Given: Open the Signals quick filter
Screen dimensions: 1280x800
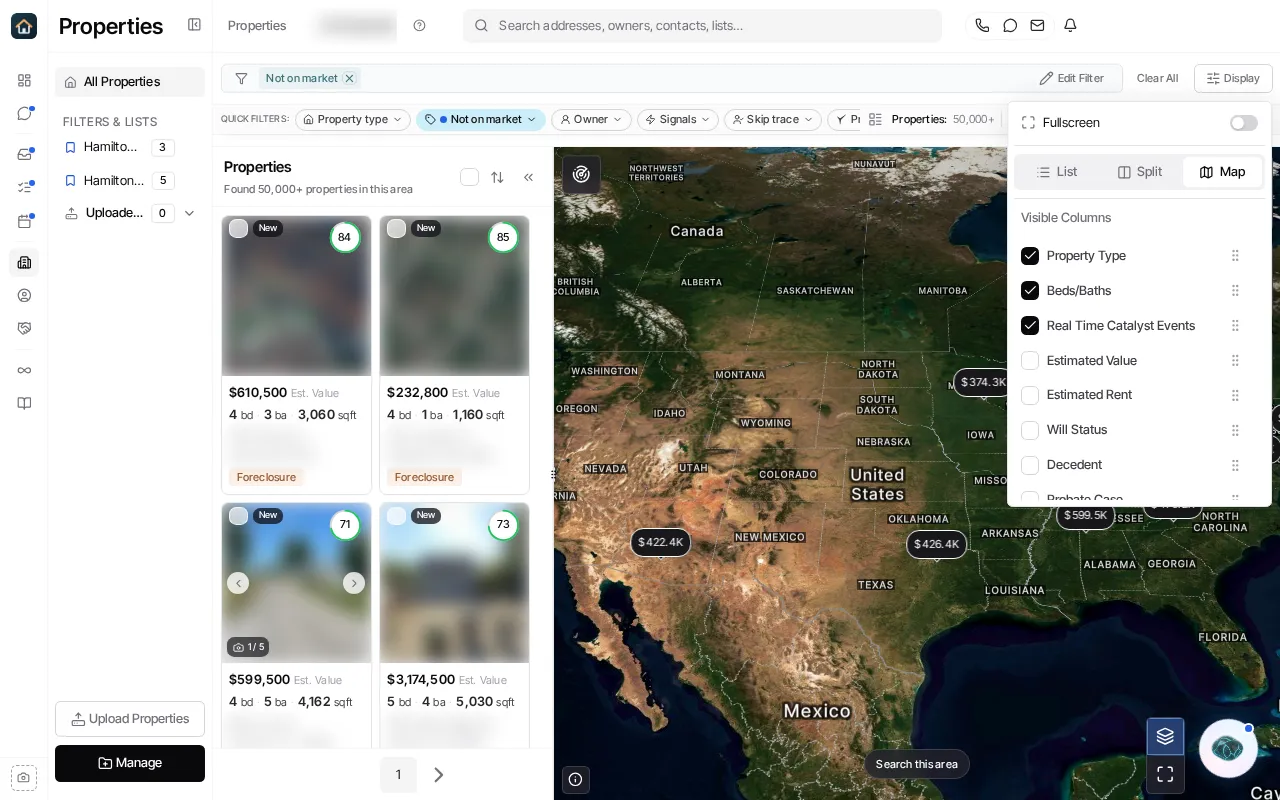Looking at the screenshot, I should click(678, 120).
